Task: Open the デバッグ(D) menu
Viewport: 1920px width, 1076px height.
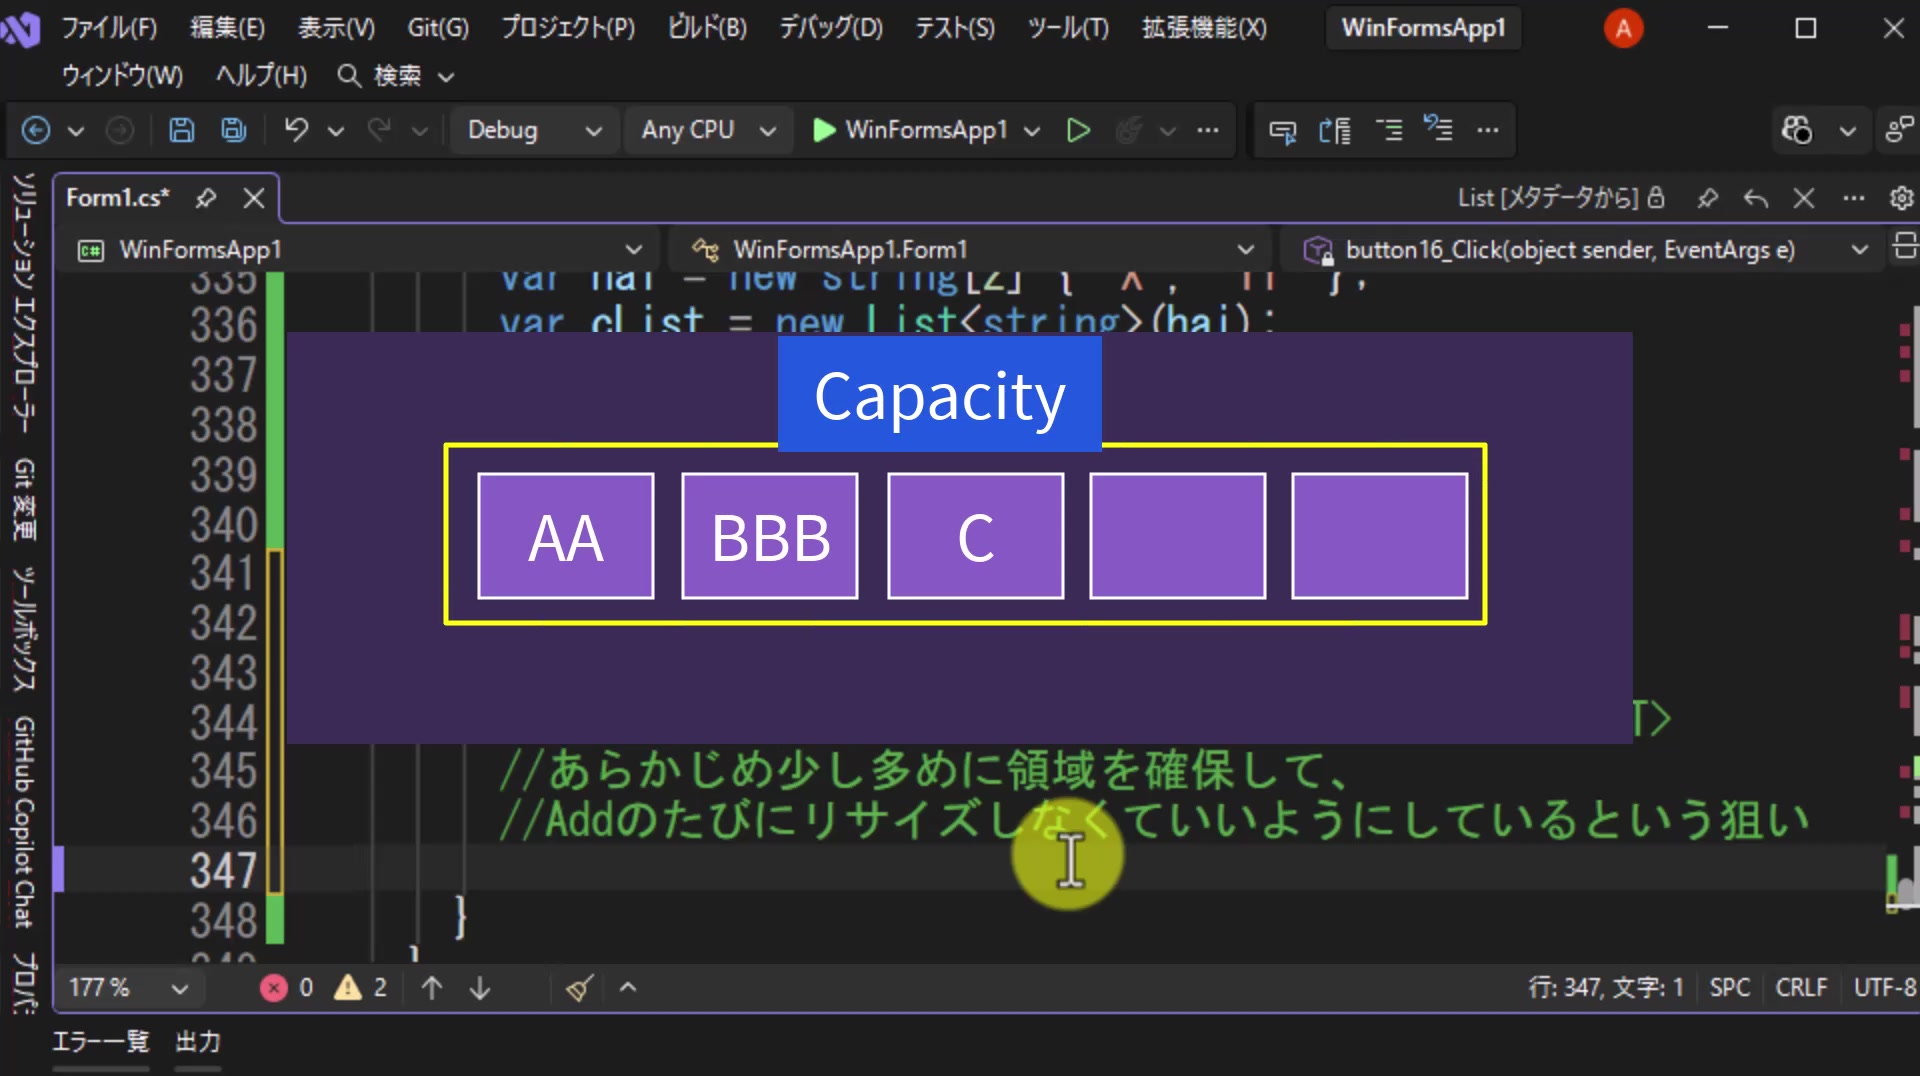Action: [x=831, y=28]
